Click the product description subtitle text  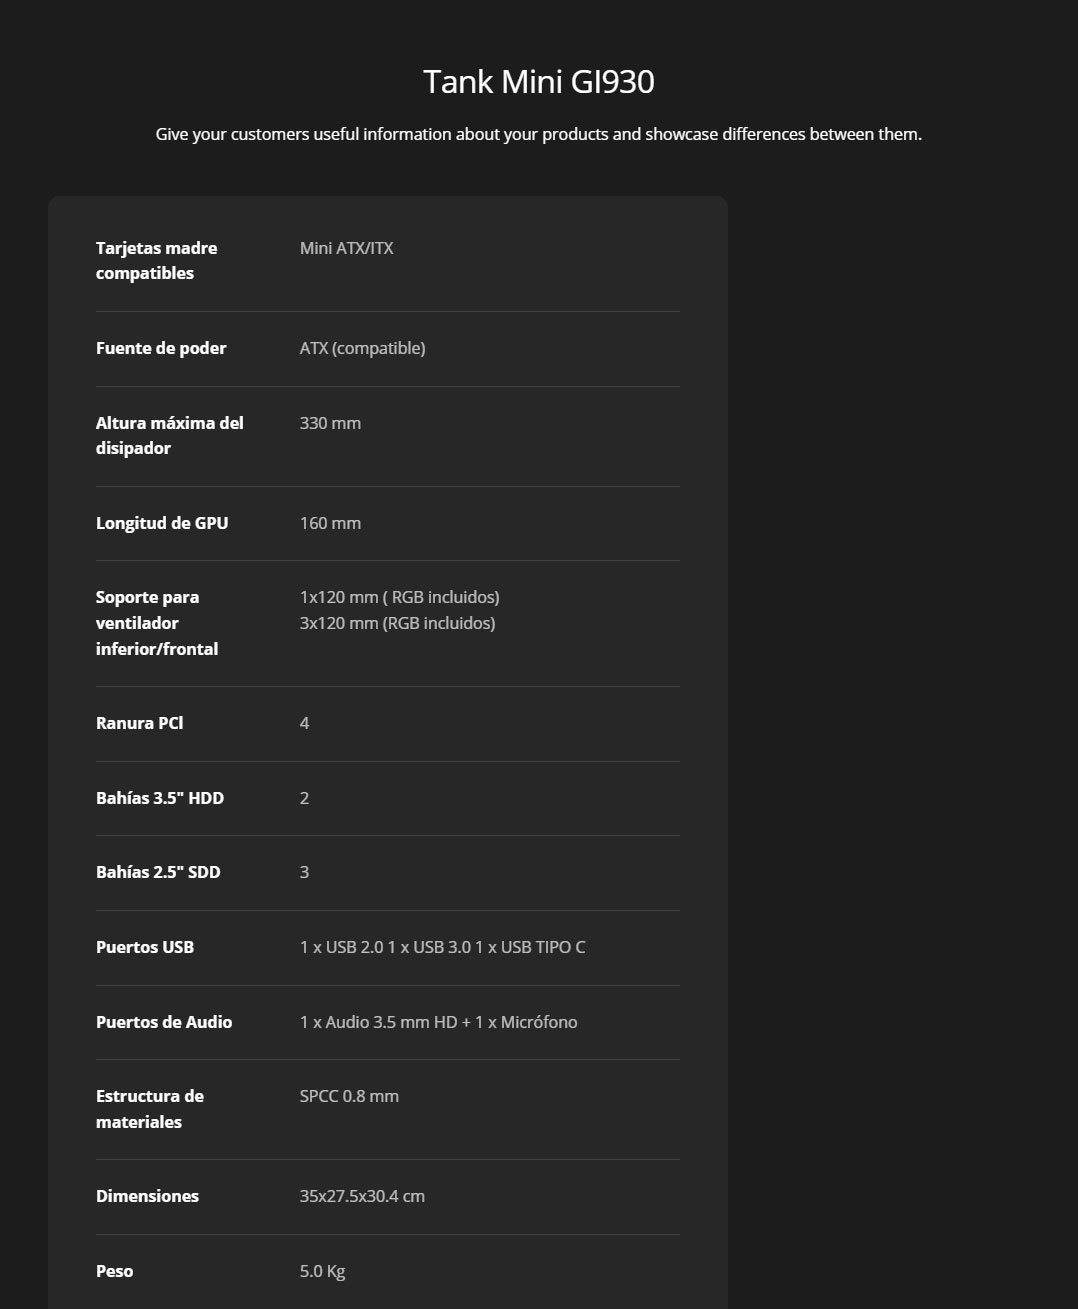point(538,134)
